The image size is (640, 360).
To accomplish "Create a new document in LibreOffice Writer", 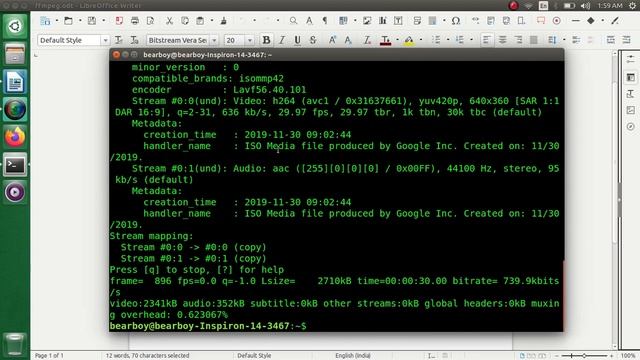I will [45, 21].
